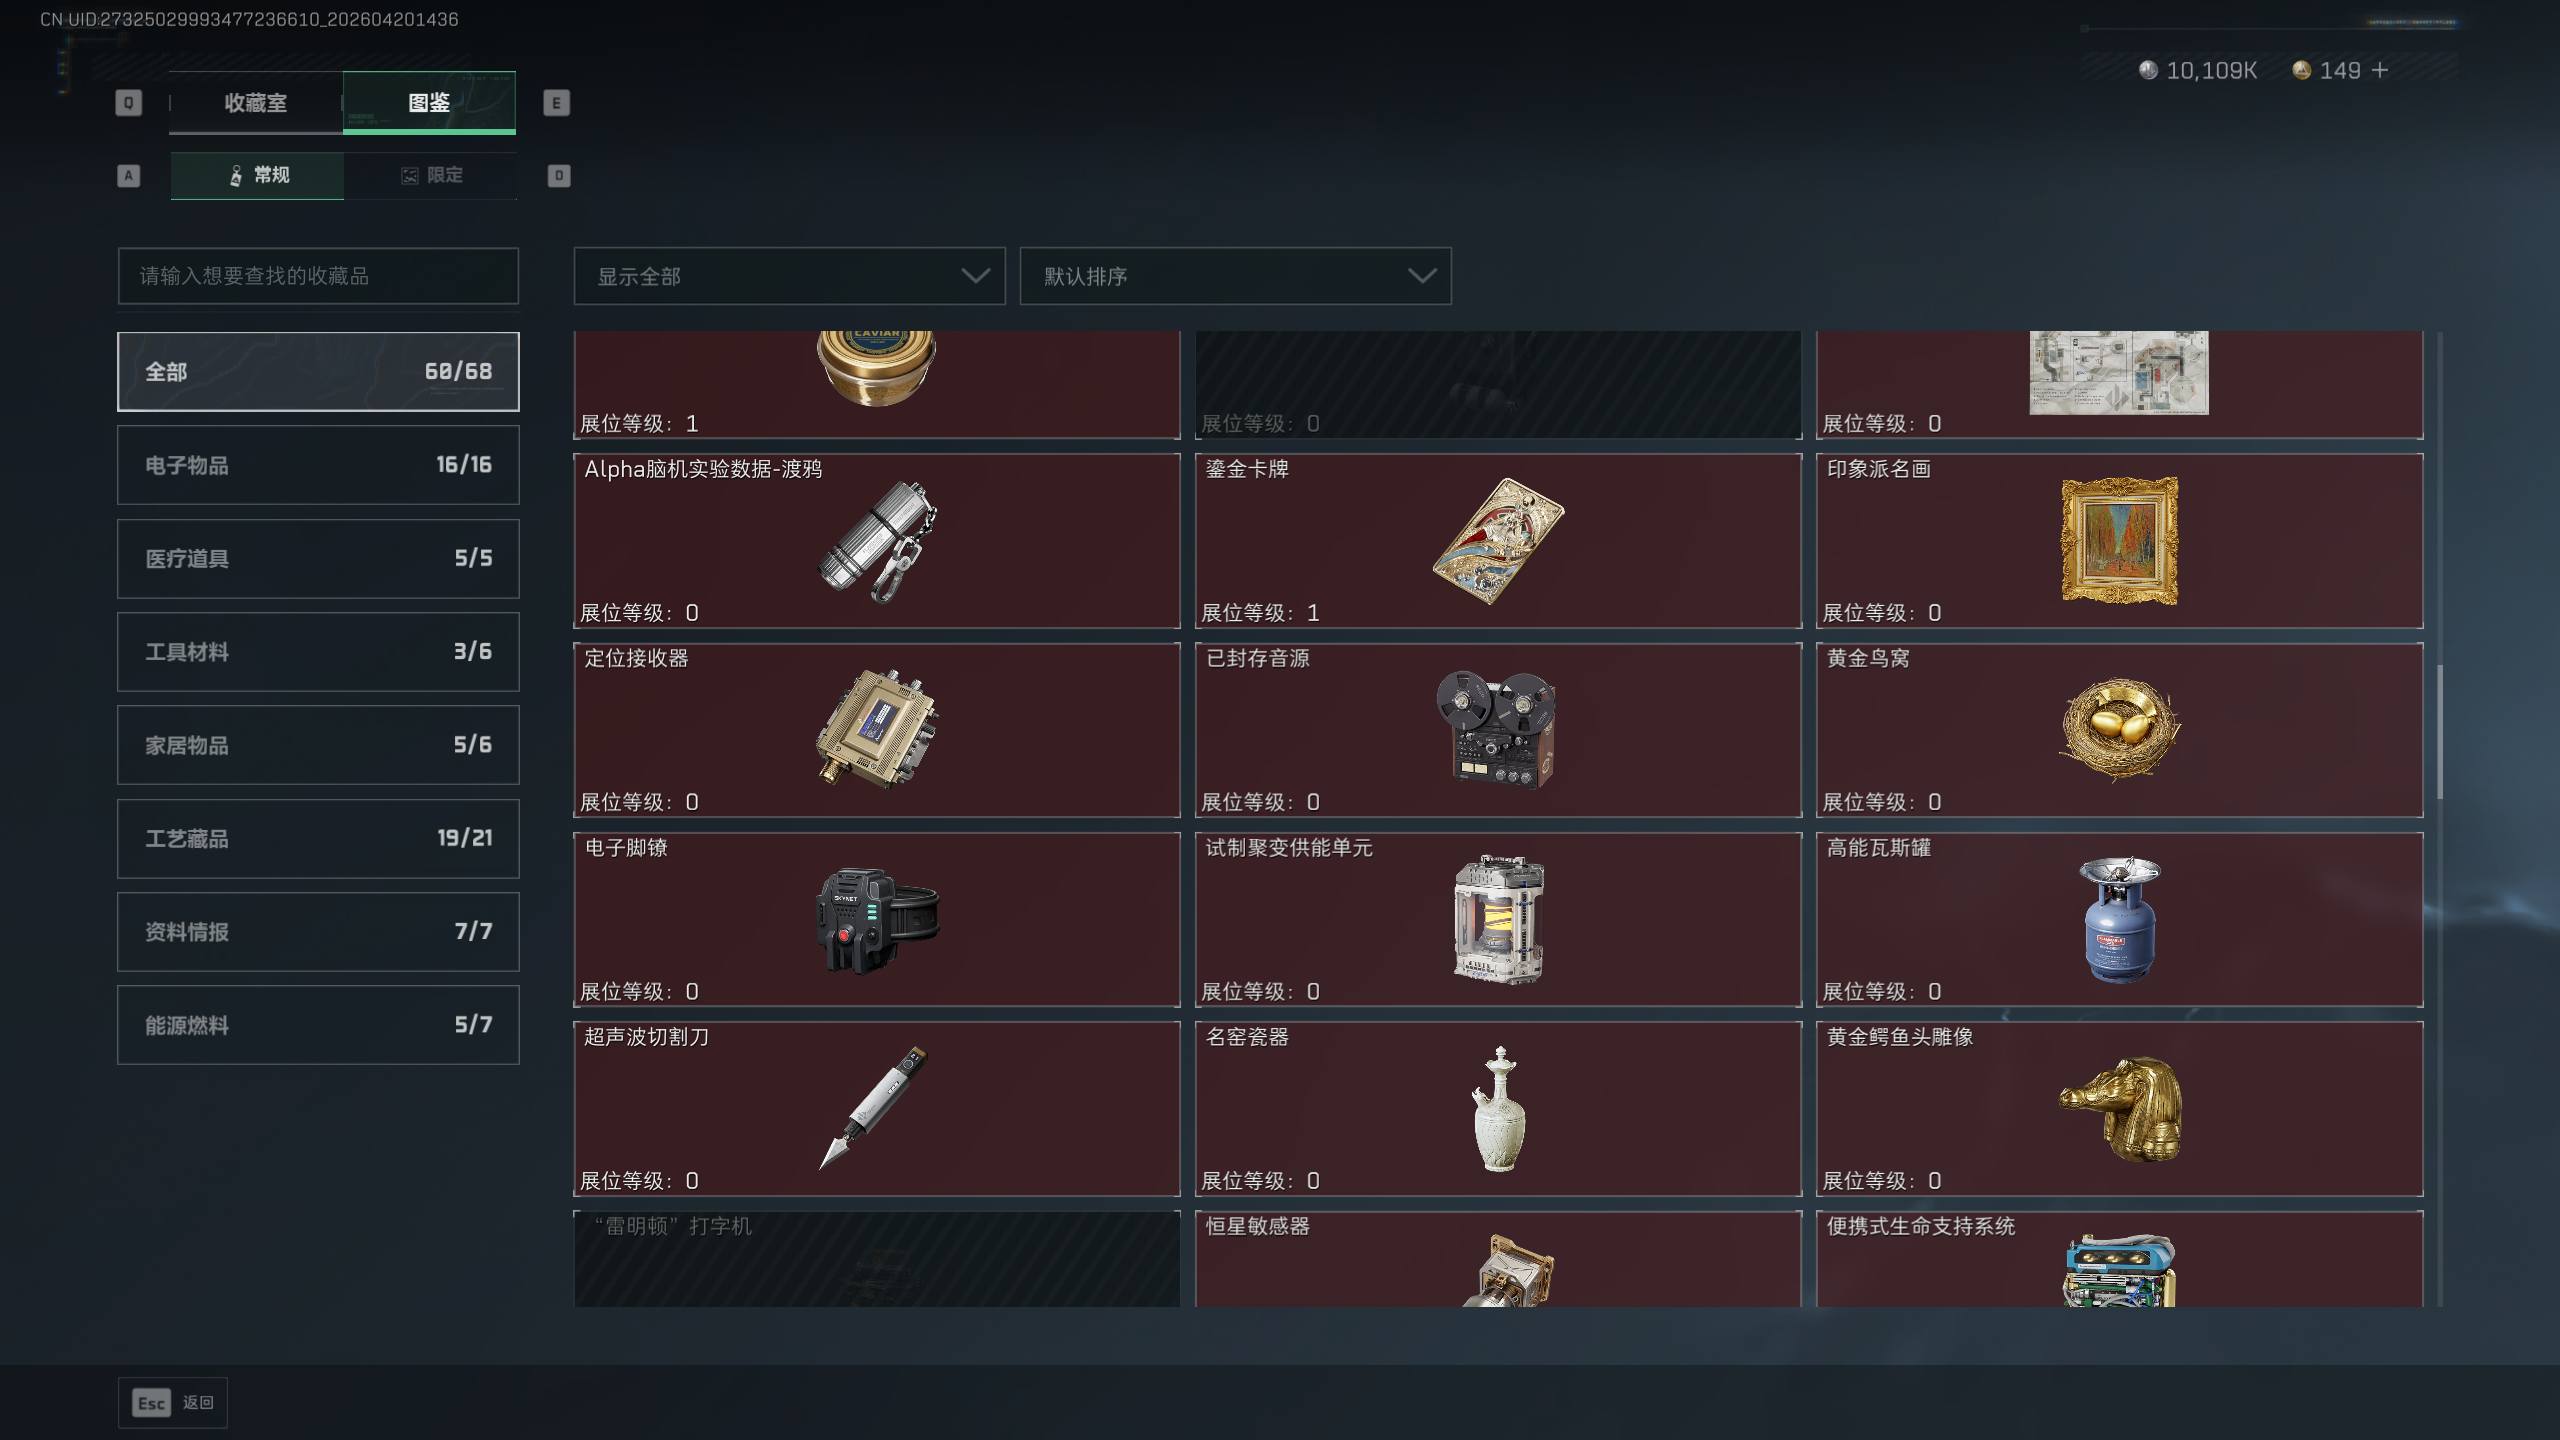The image size is (2560, 1440).
Task: Open the 默认排序 sort dropdown
Action: point(1235,276)
